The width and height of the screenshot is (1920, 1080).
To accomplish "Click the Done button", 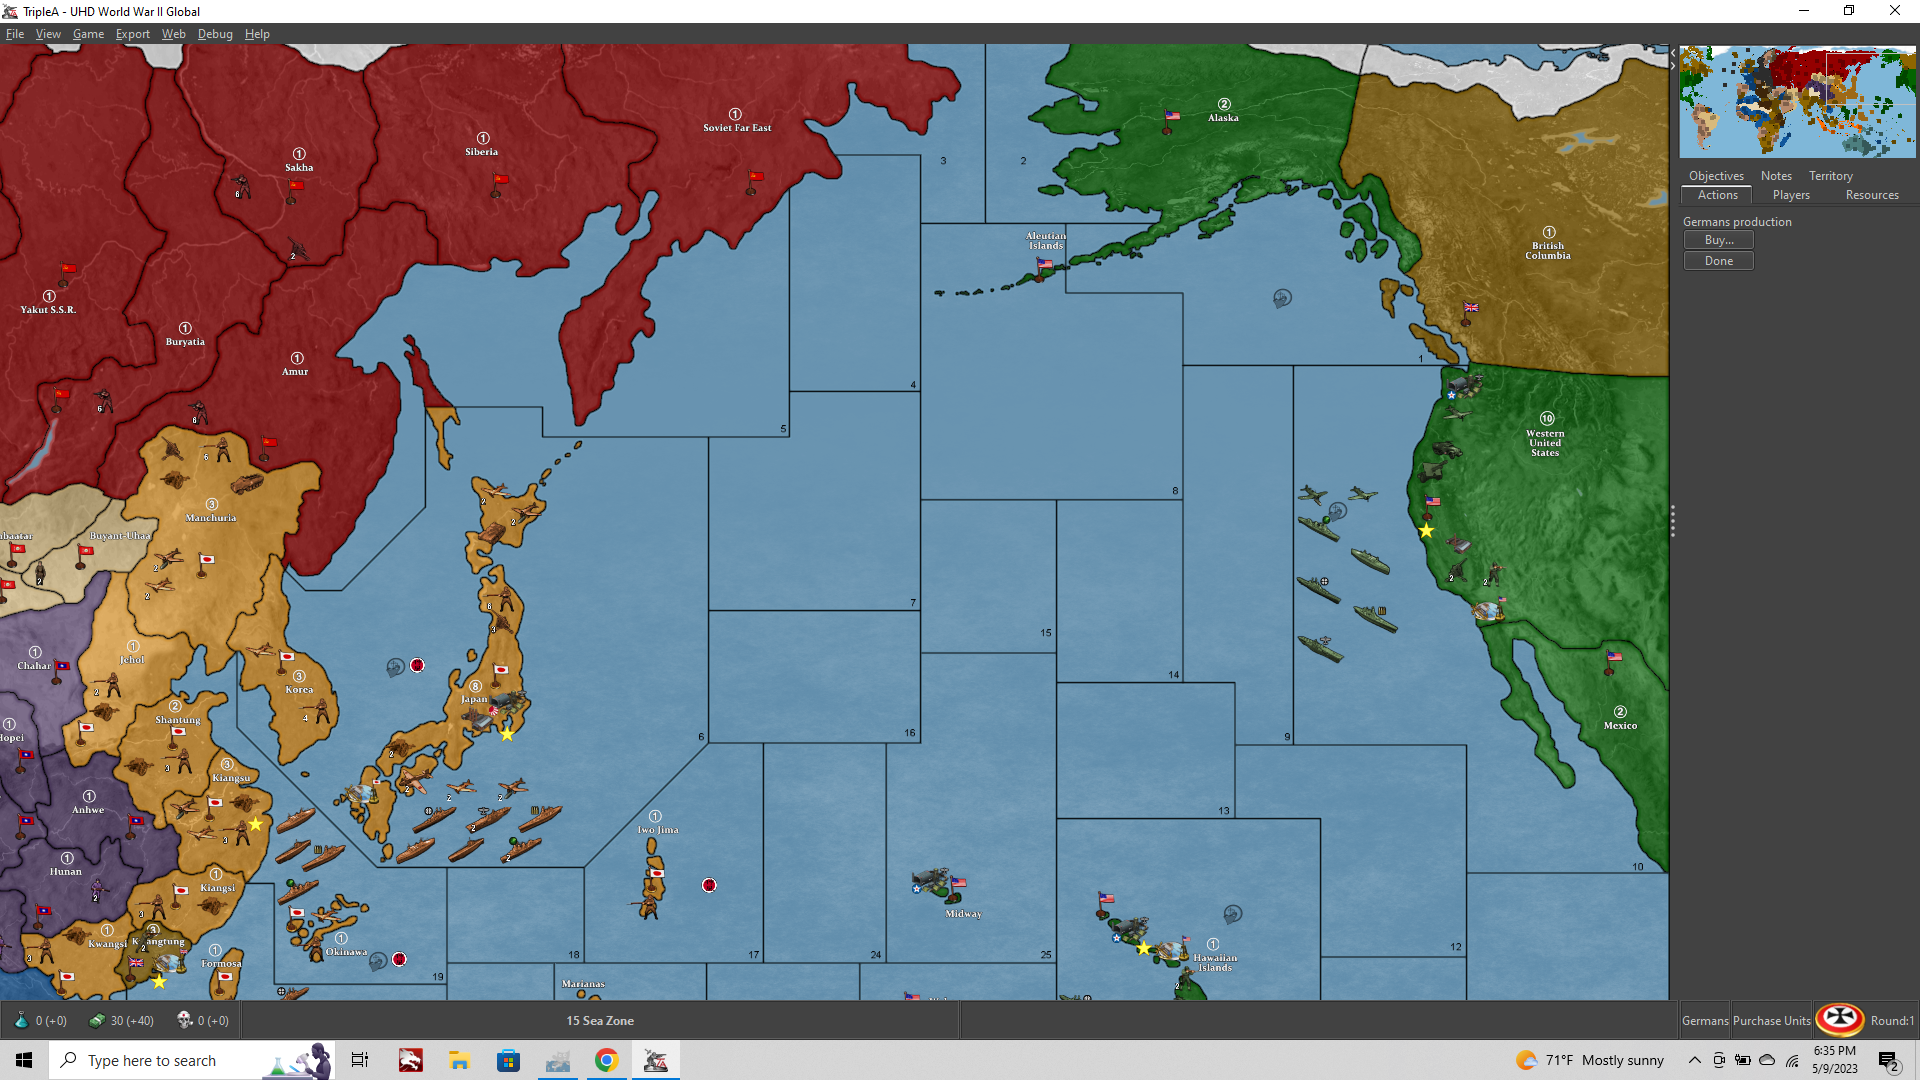I will [1718, 261].
